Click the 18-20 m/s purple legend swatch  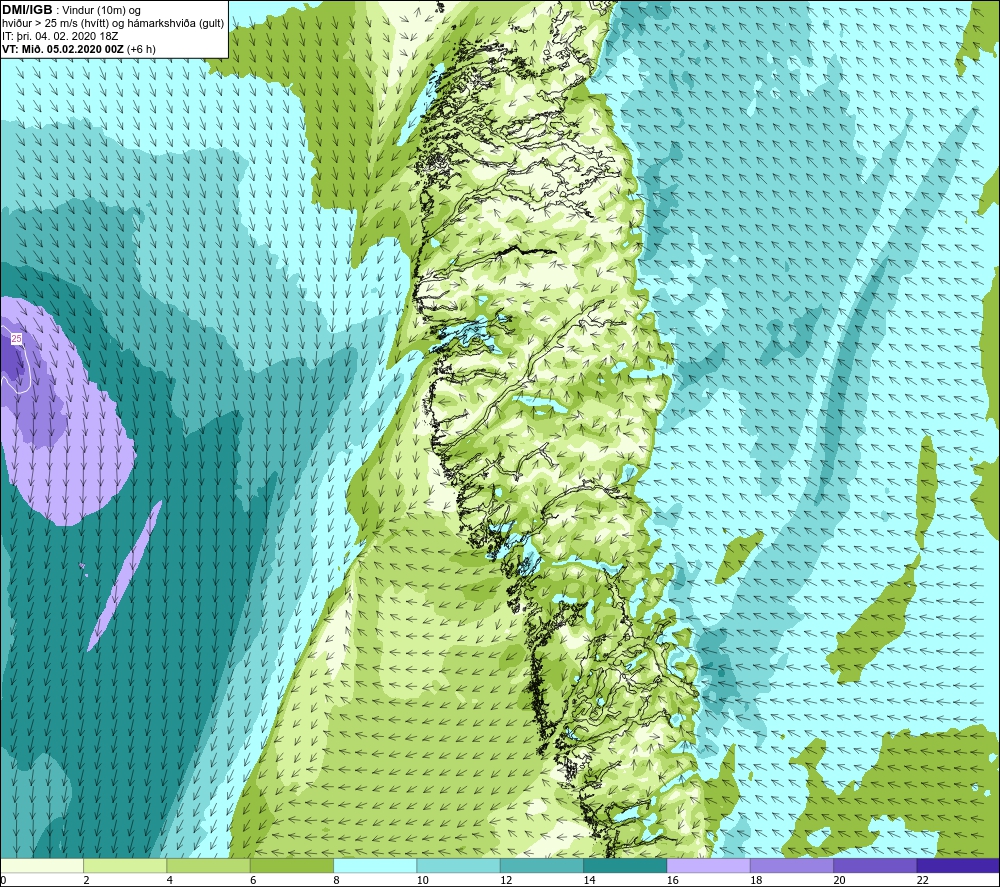pos(792,865)
